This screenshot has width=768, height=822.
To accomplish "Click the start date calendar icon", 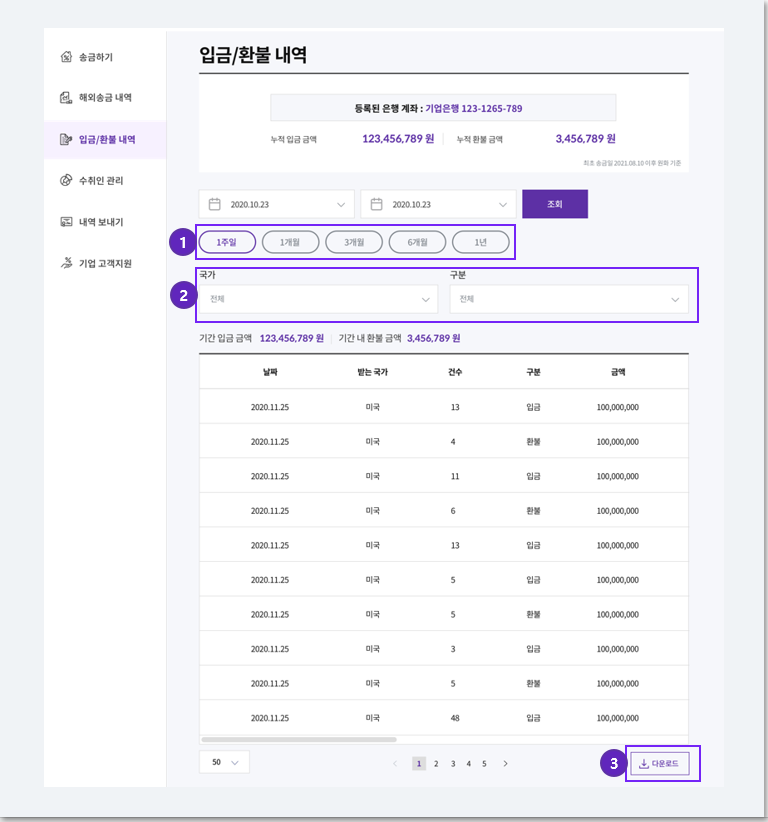I will tap(215, 204).
